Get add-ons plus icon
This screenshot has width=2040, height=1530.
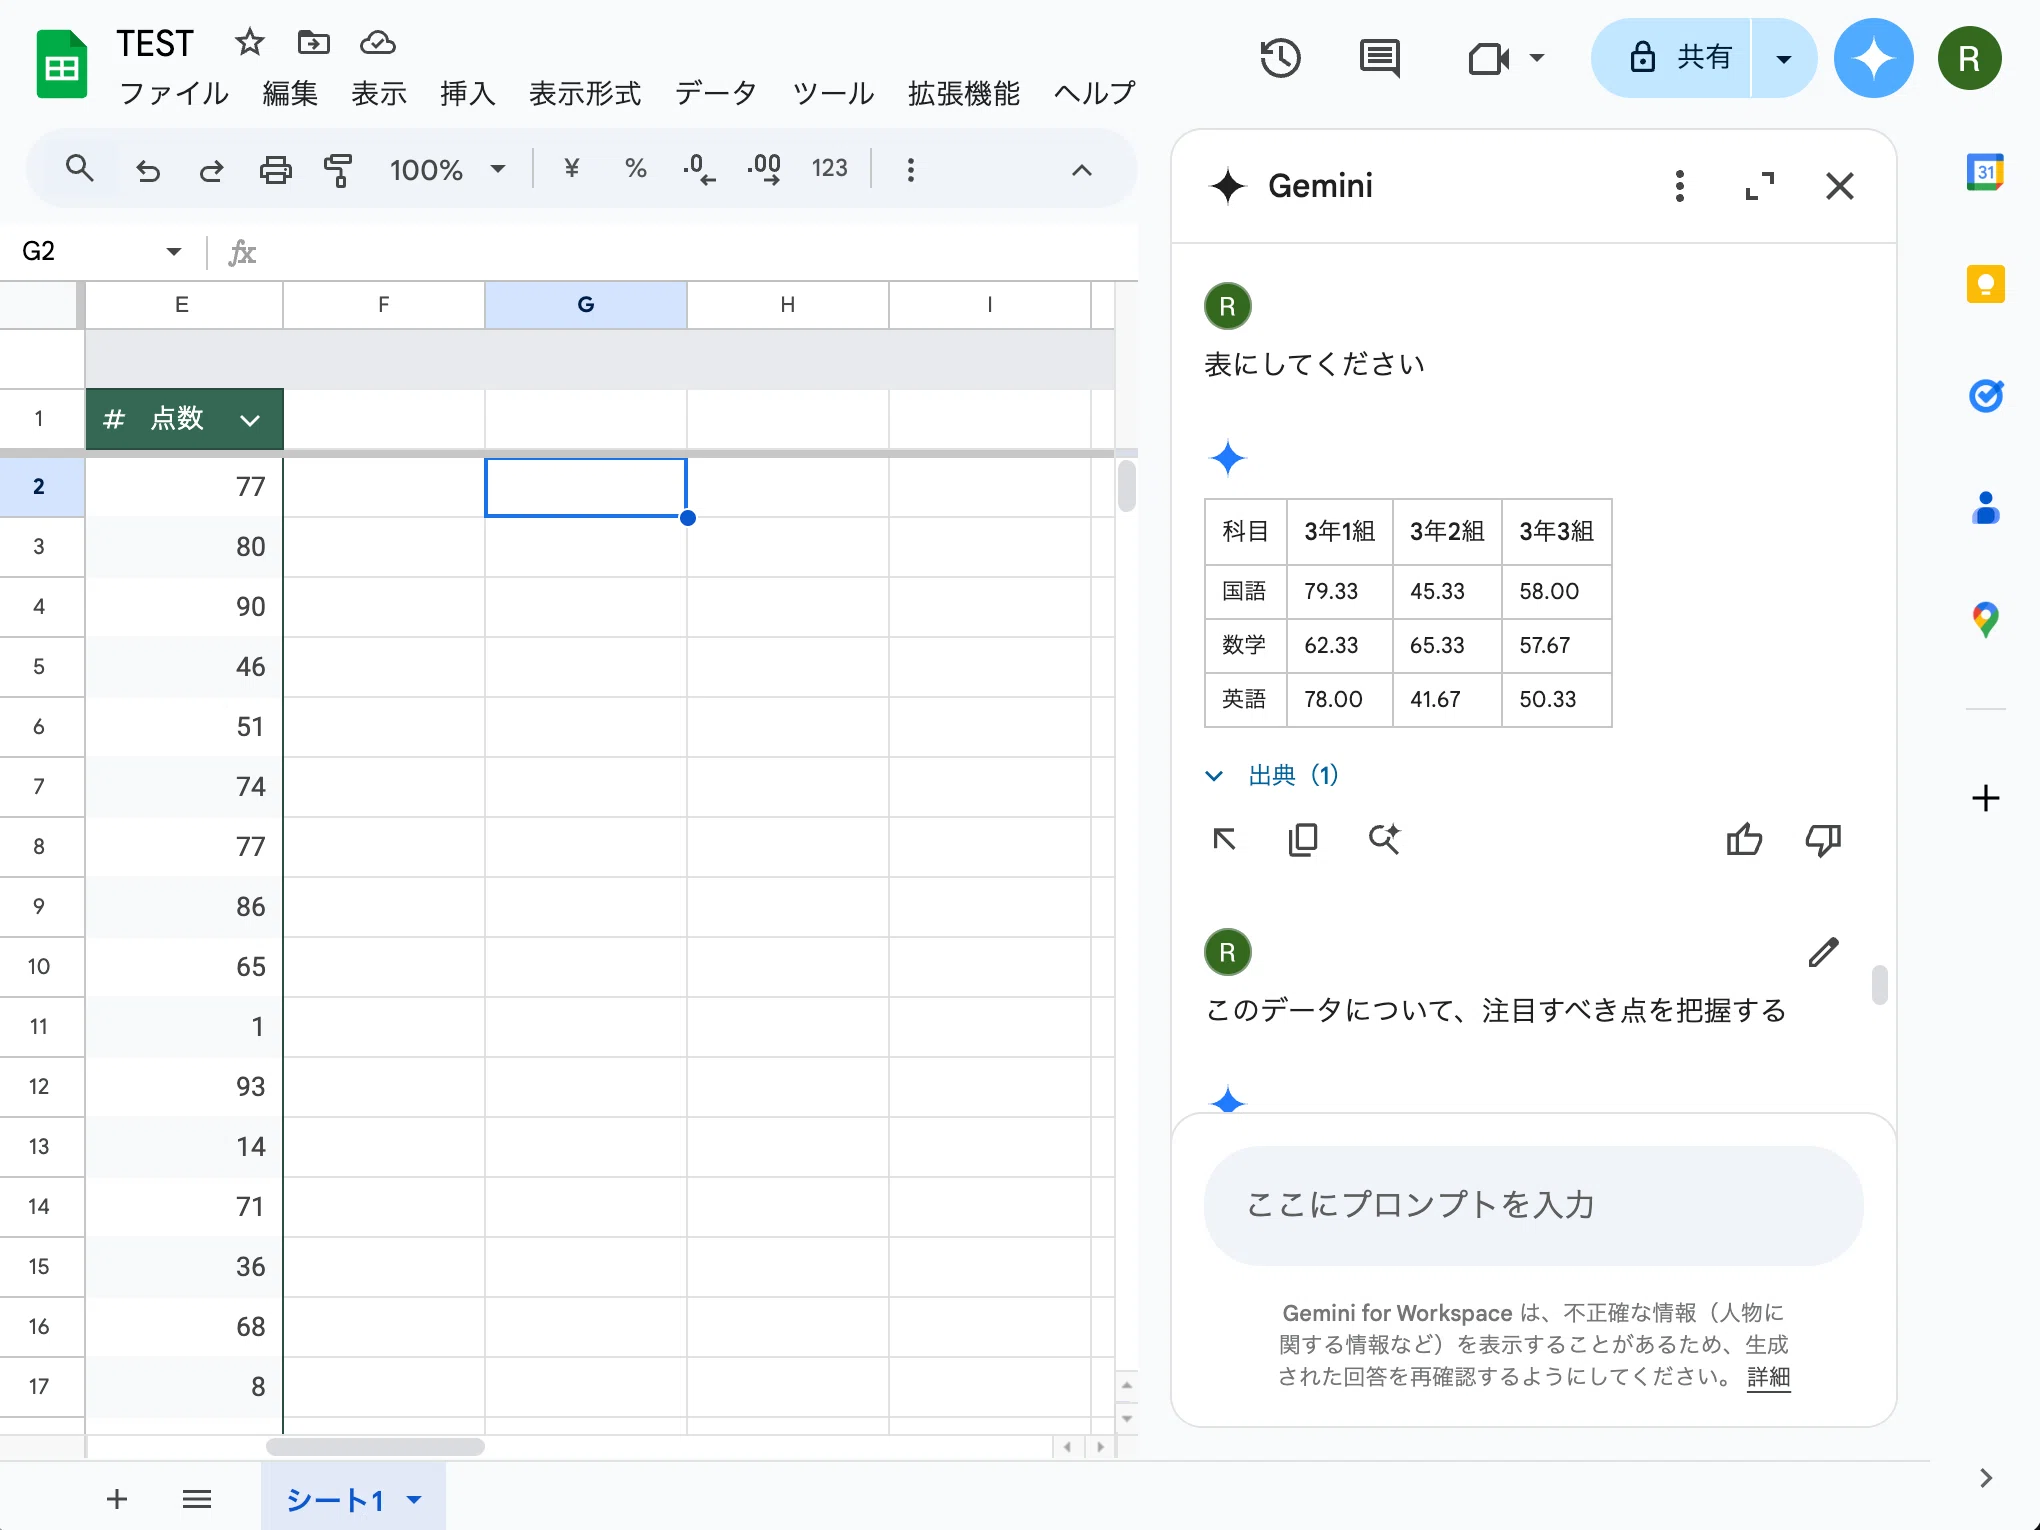coord(1985,798)
